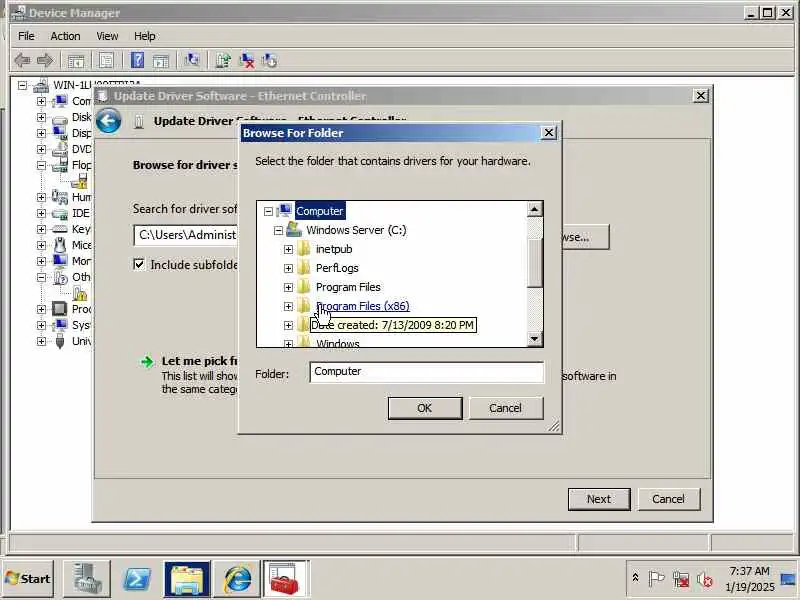Expand the Program Files folder
Image resolution: width=800 pixels, height=600 pixels.
(288, 287)
